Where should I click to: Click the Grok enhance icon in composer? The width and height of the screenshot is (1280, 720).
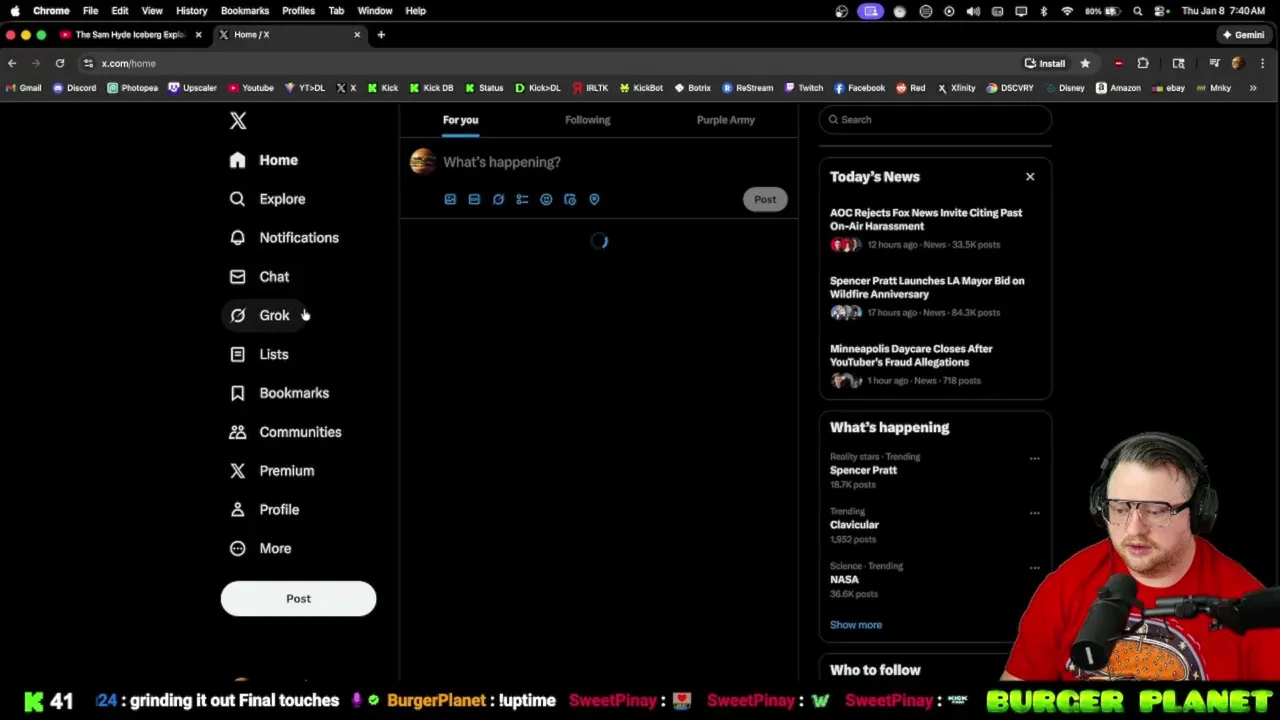(498, 199)
